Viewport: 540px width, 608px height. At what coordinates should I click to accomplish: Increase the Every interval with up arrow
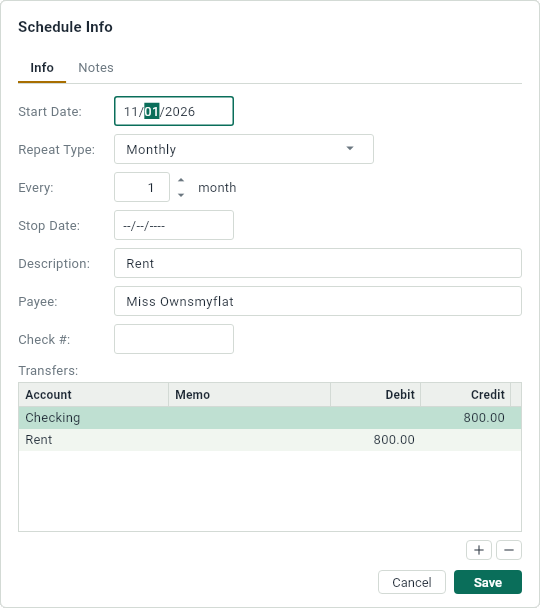(181, 181)
